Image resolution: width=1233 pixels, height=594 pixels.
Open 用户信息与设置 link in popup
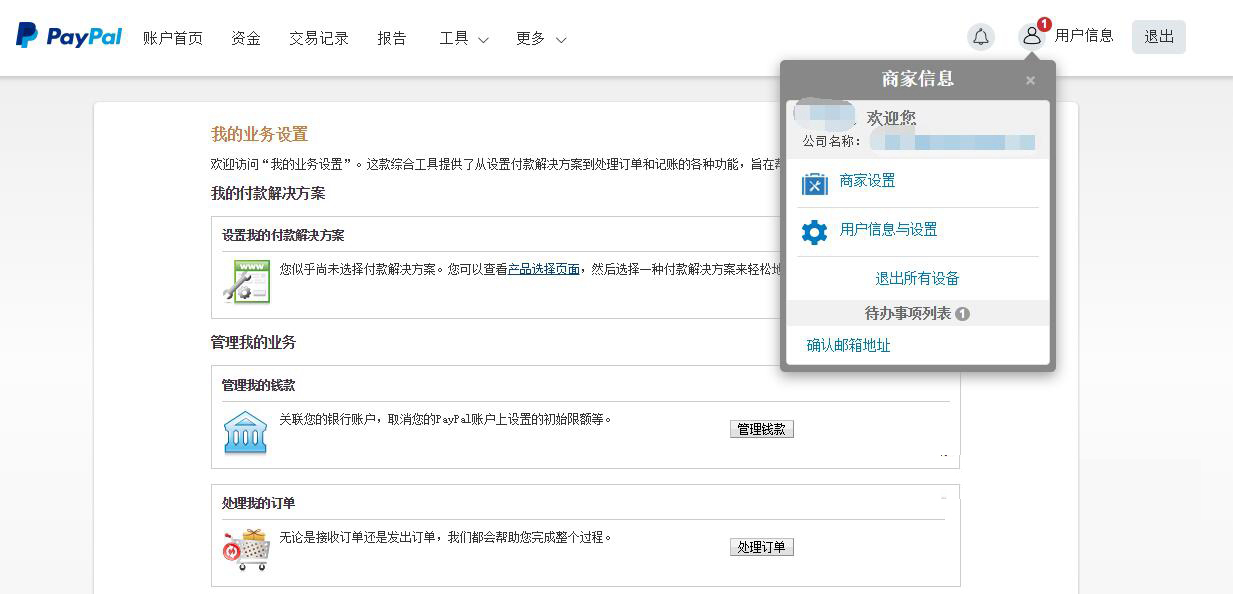coord(889,230)
